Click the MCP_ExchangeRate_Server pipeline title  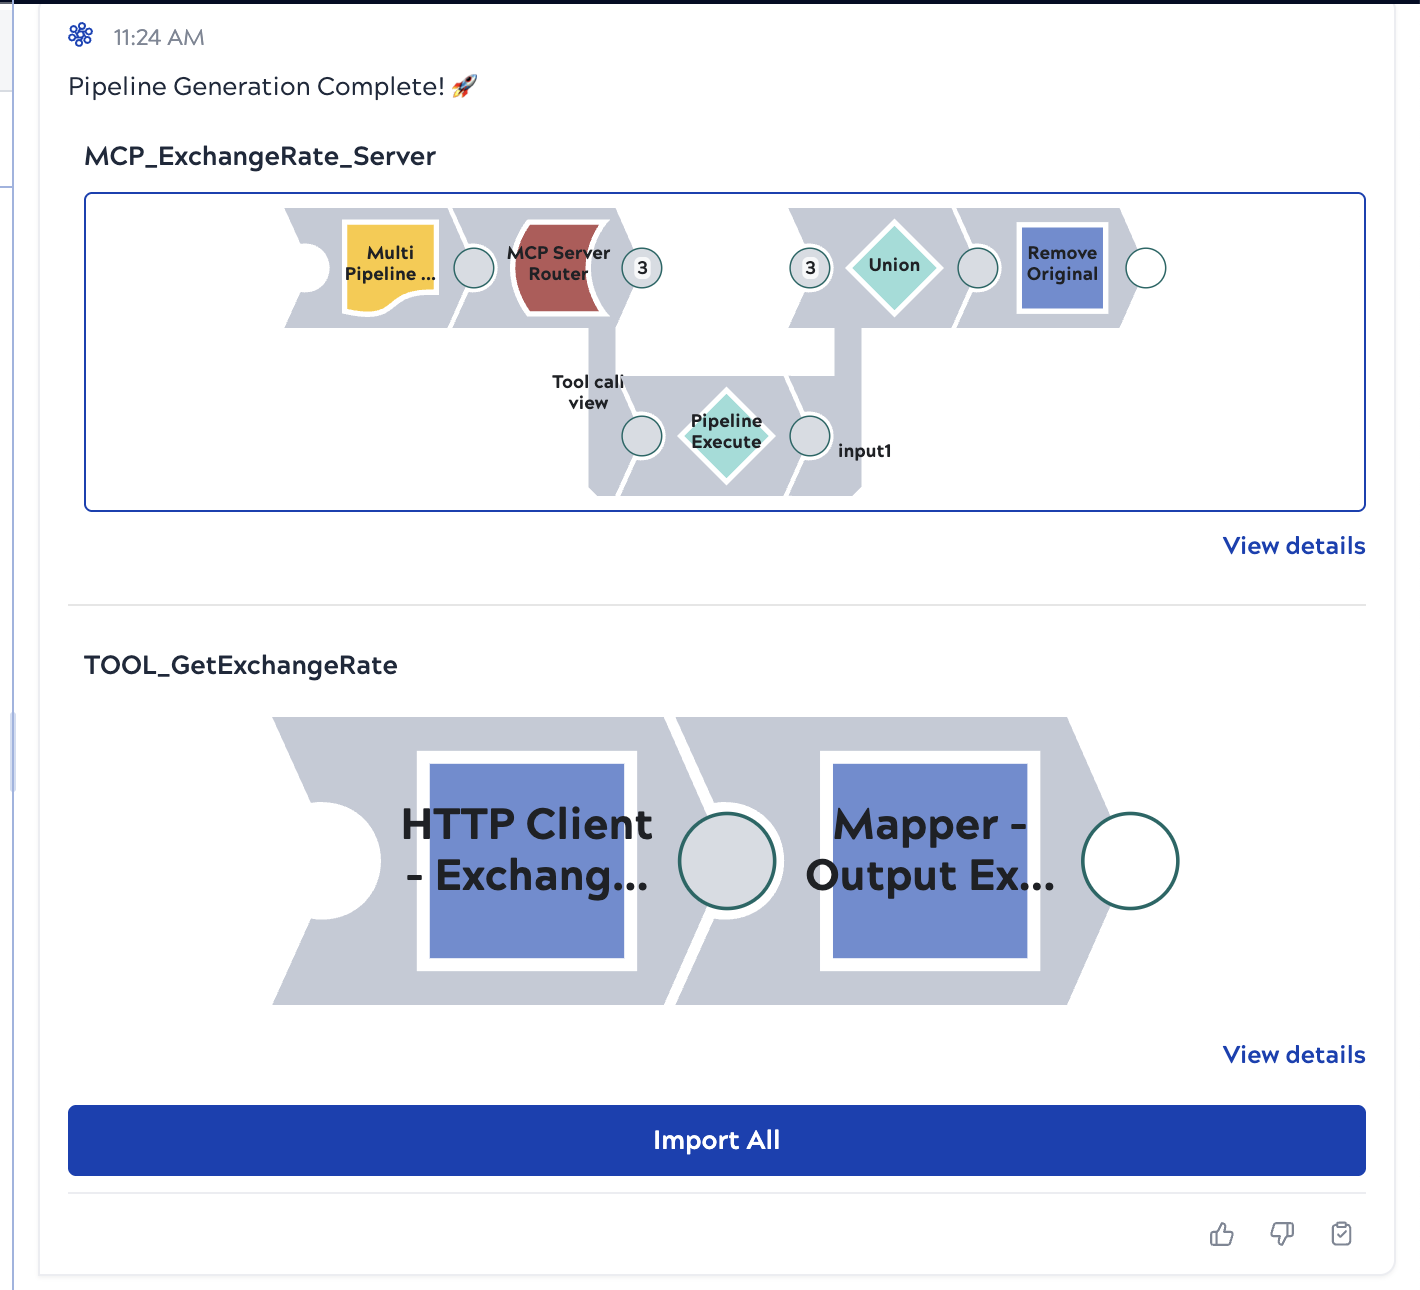pyautogui.click(x=260, y=156)
